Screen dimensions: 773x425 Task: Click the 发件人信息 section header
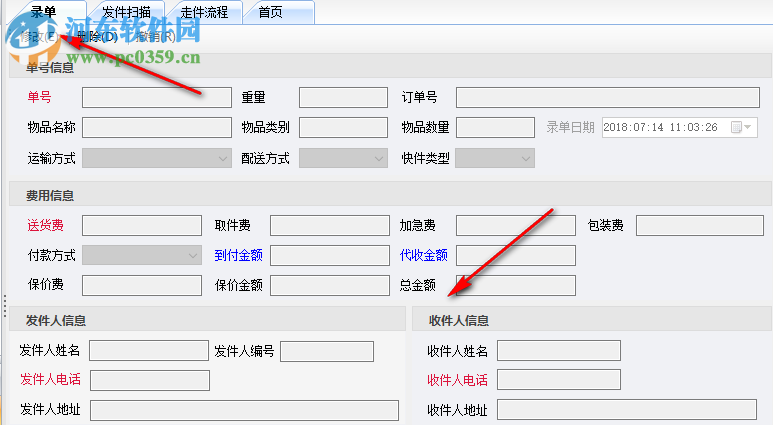pos(208,319)
